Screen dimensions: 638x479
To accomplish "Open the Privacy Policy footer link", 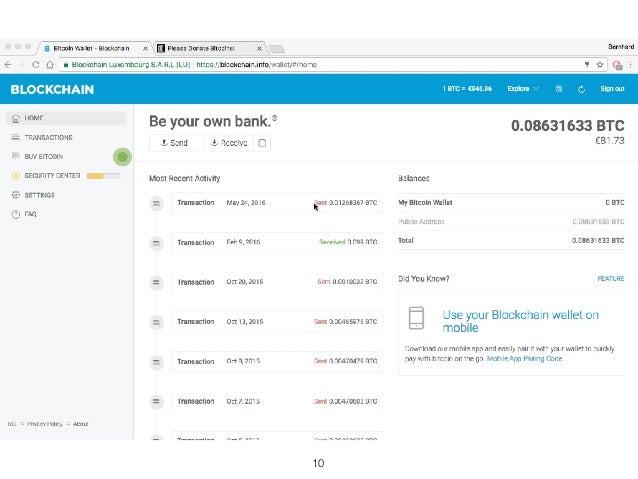I will pyautogui.click(x=45, y=424).
